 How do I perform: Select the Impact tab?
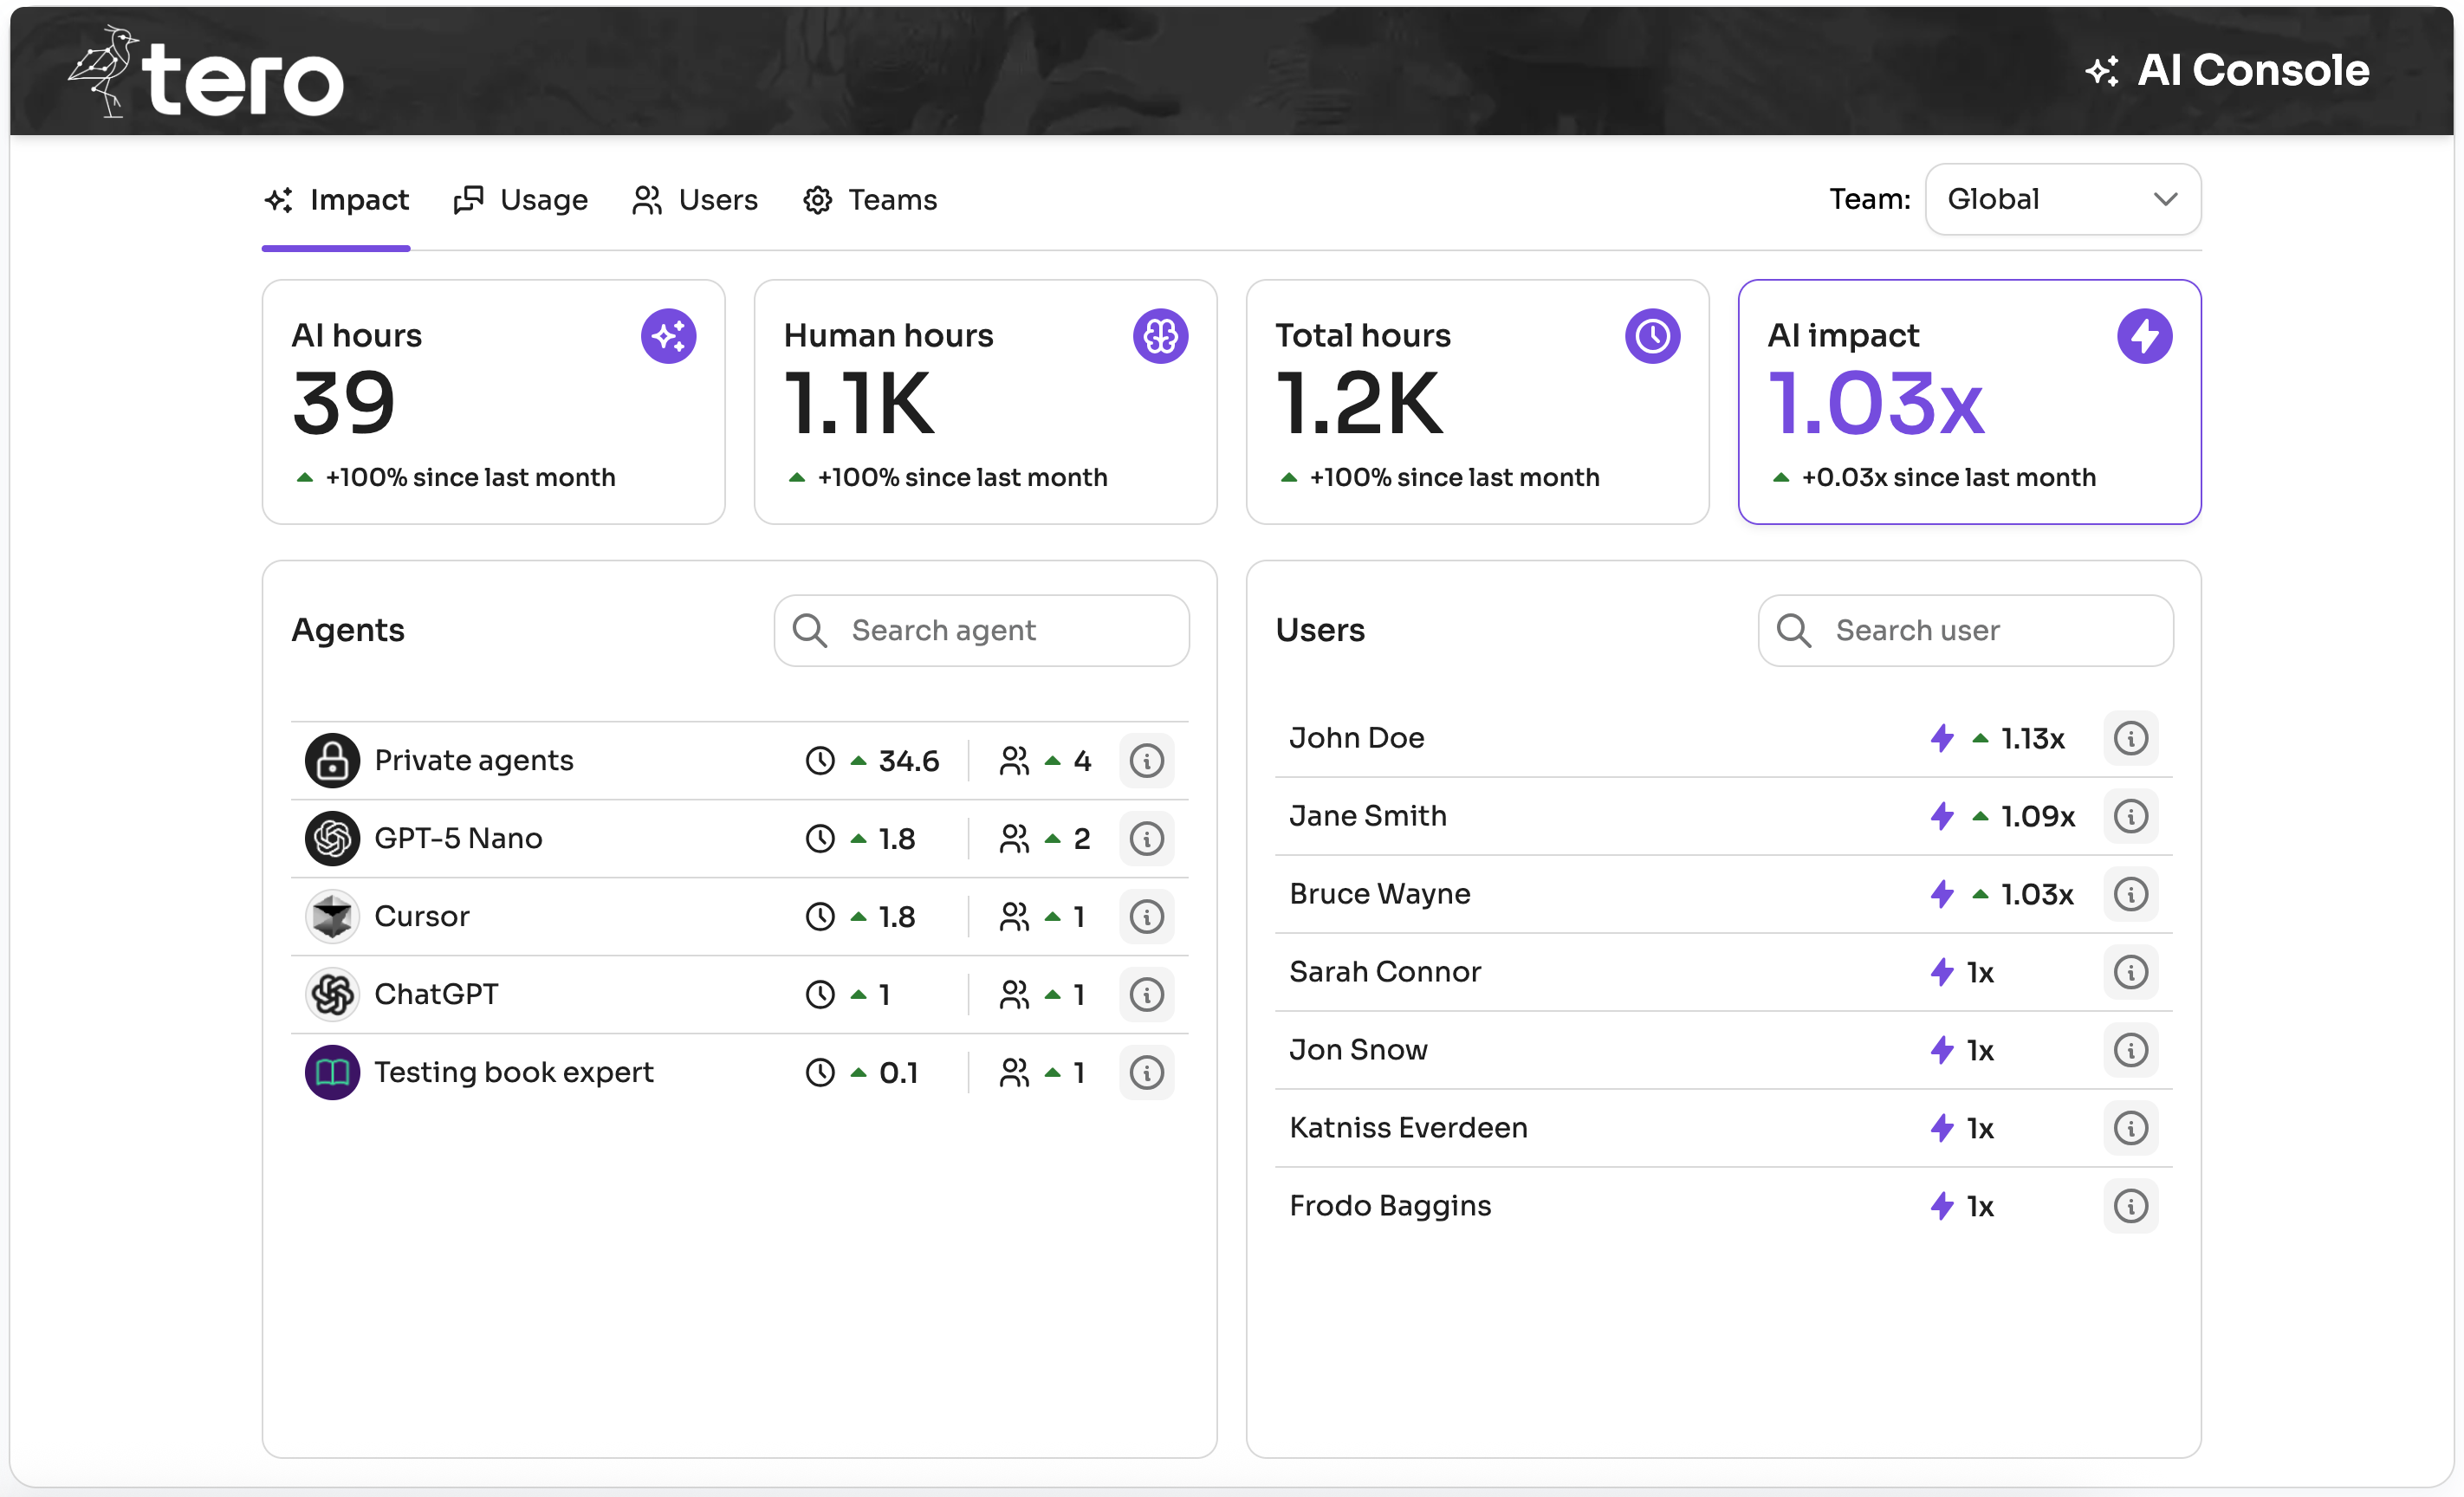pyautogui.click(x=337, y=200)
